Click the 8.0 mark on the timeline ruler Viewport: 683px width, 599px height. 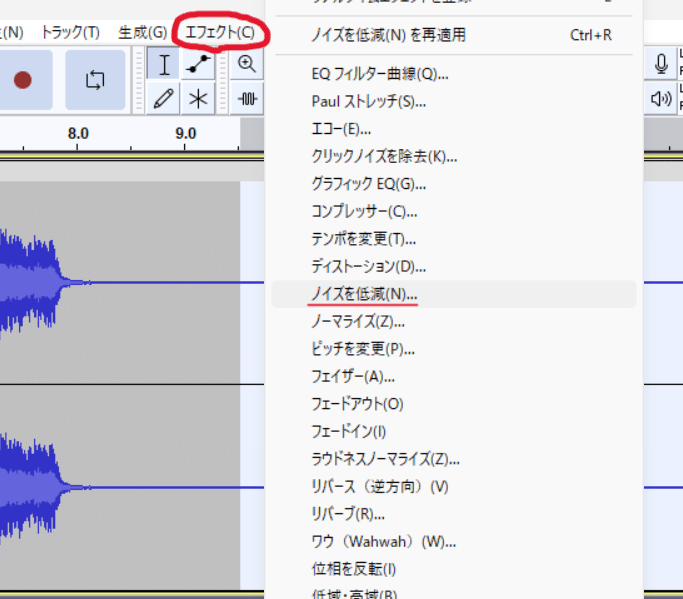78,133
